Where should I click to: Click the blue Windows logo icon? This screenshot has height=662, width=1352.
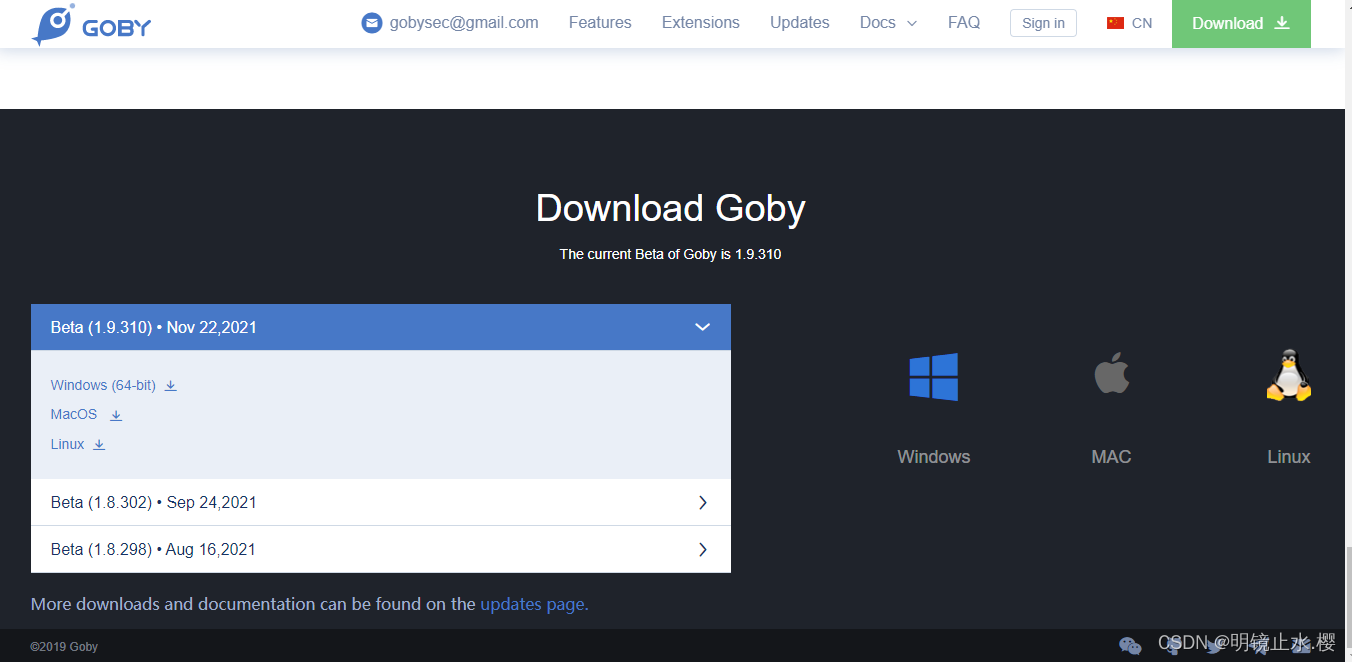[934, 377]
